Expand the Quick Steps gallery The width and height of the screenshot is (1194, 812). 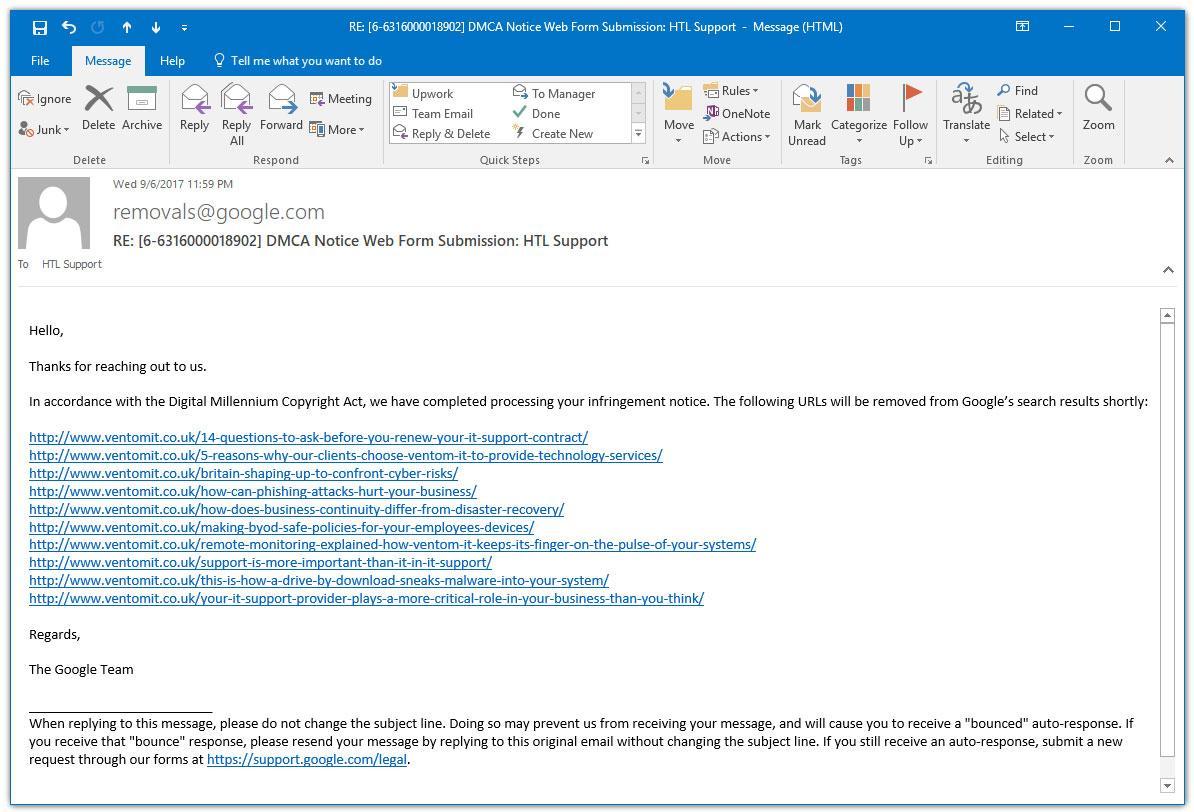pyautogui.click(x=638, y=134)
